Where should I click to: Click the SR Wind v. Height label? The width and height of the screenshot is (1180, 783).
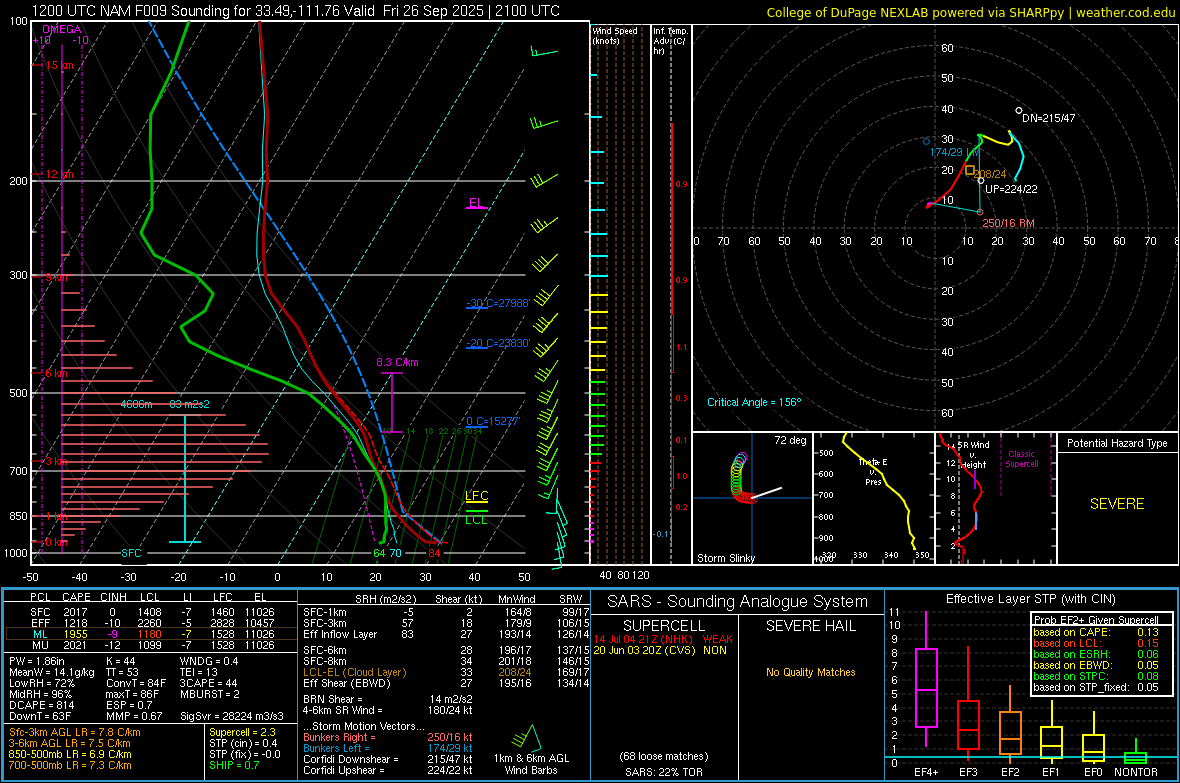[x=973, y=455]
